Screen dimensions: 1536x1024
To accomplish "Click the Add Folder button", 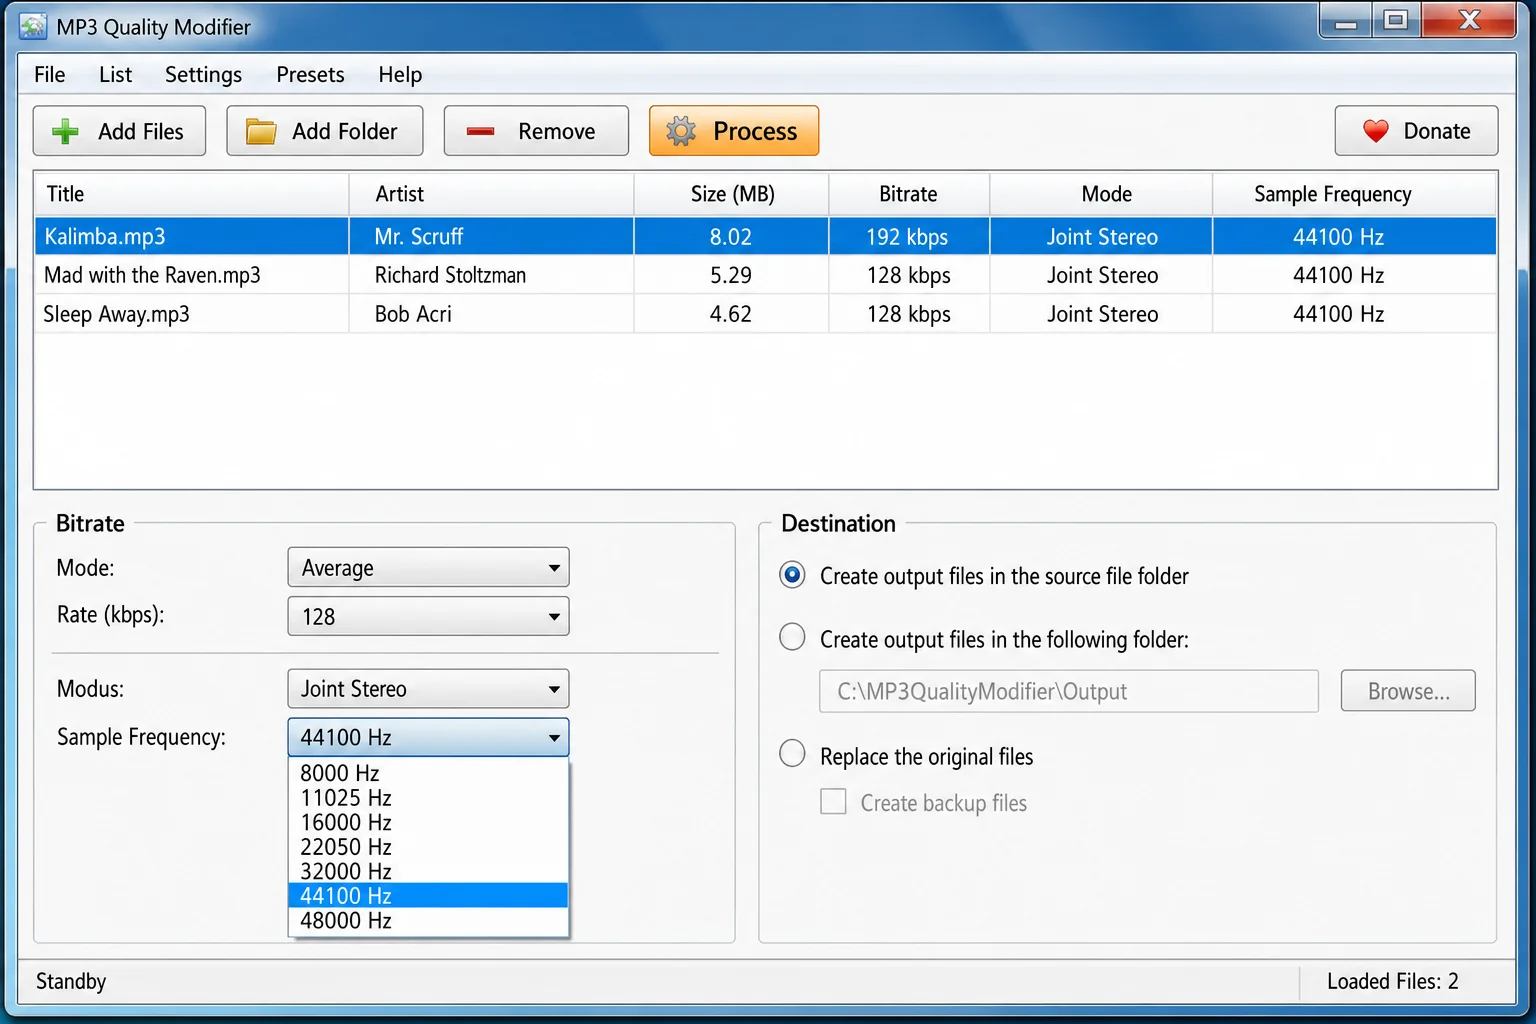I will point(325,131).
